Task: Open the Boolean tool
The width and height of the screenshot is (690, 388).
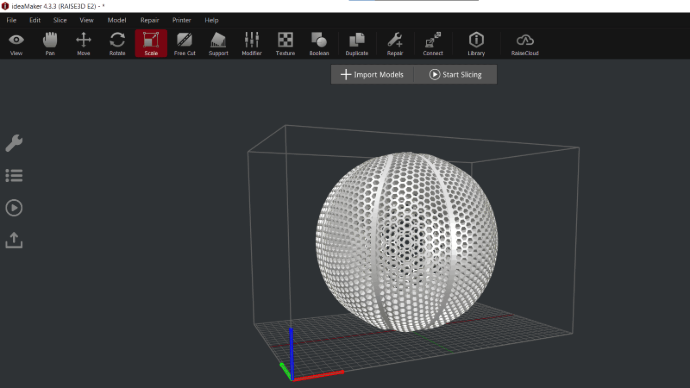Action: [x=319, y=44]
